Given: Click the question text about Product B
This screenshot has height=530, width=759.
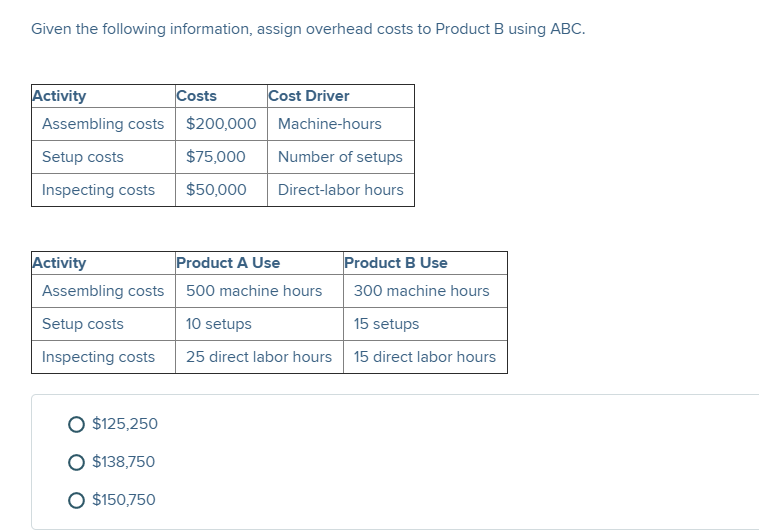Looking at the screenshot, I should 308,29.
